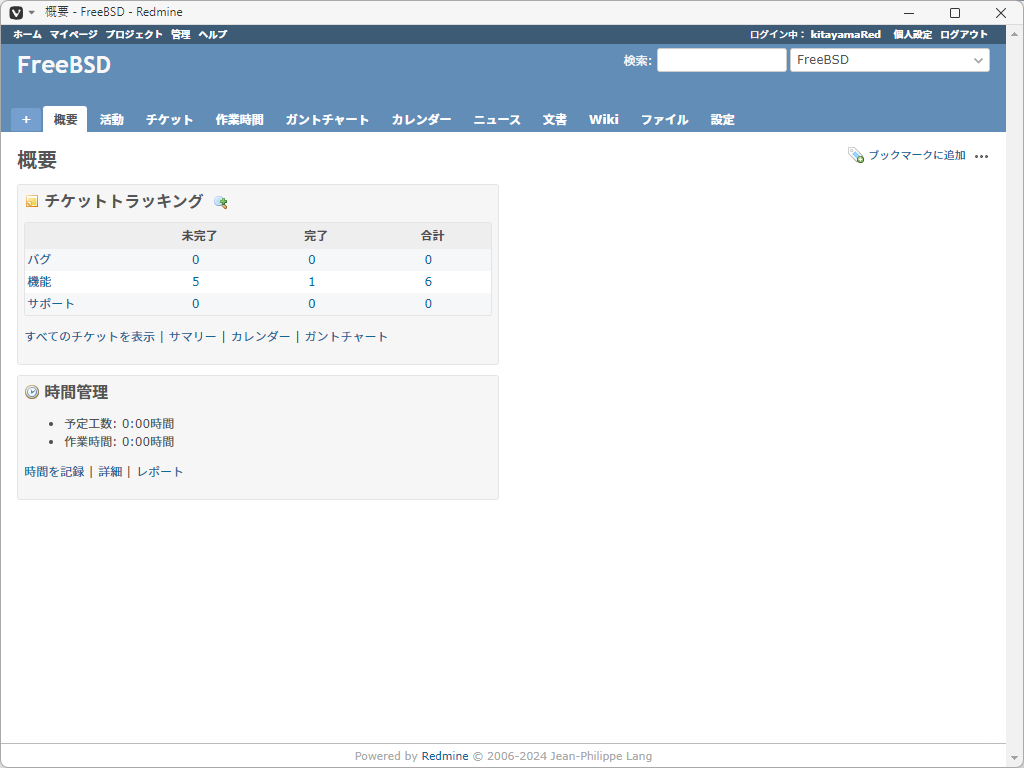
Task: Open カレンダー link below ticket table
Action: pyautogui.click(x=261, y=337)
